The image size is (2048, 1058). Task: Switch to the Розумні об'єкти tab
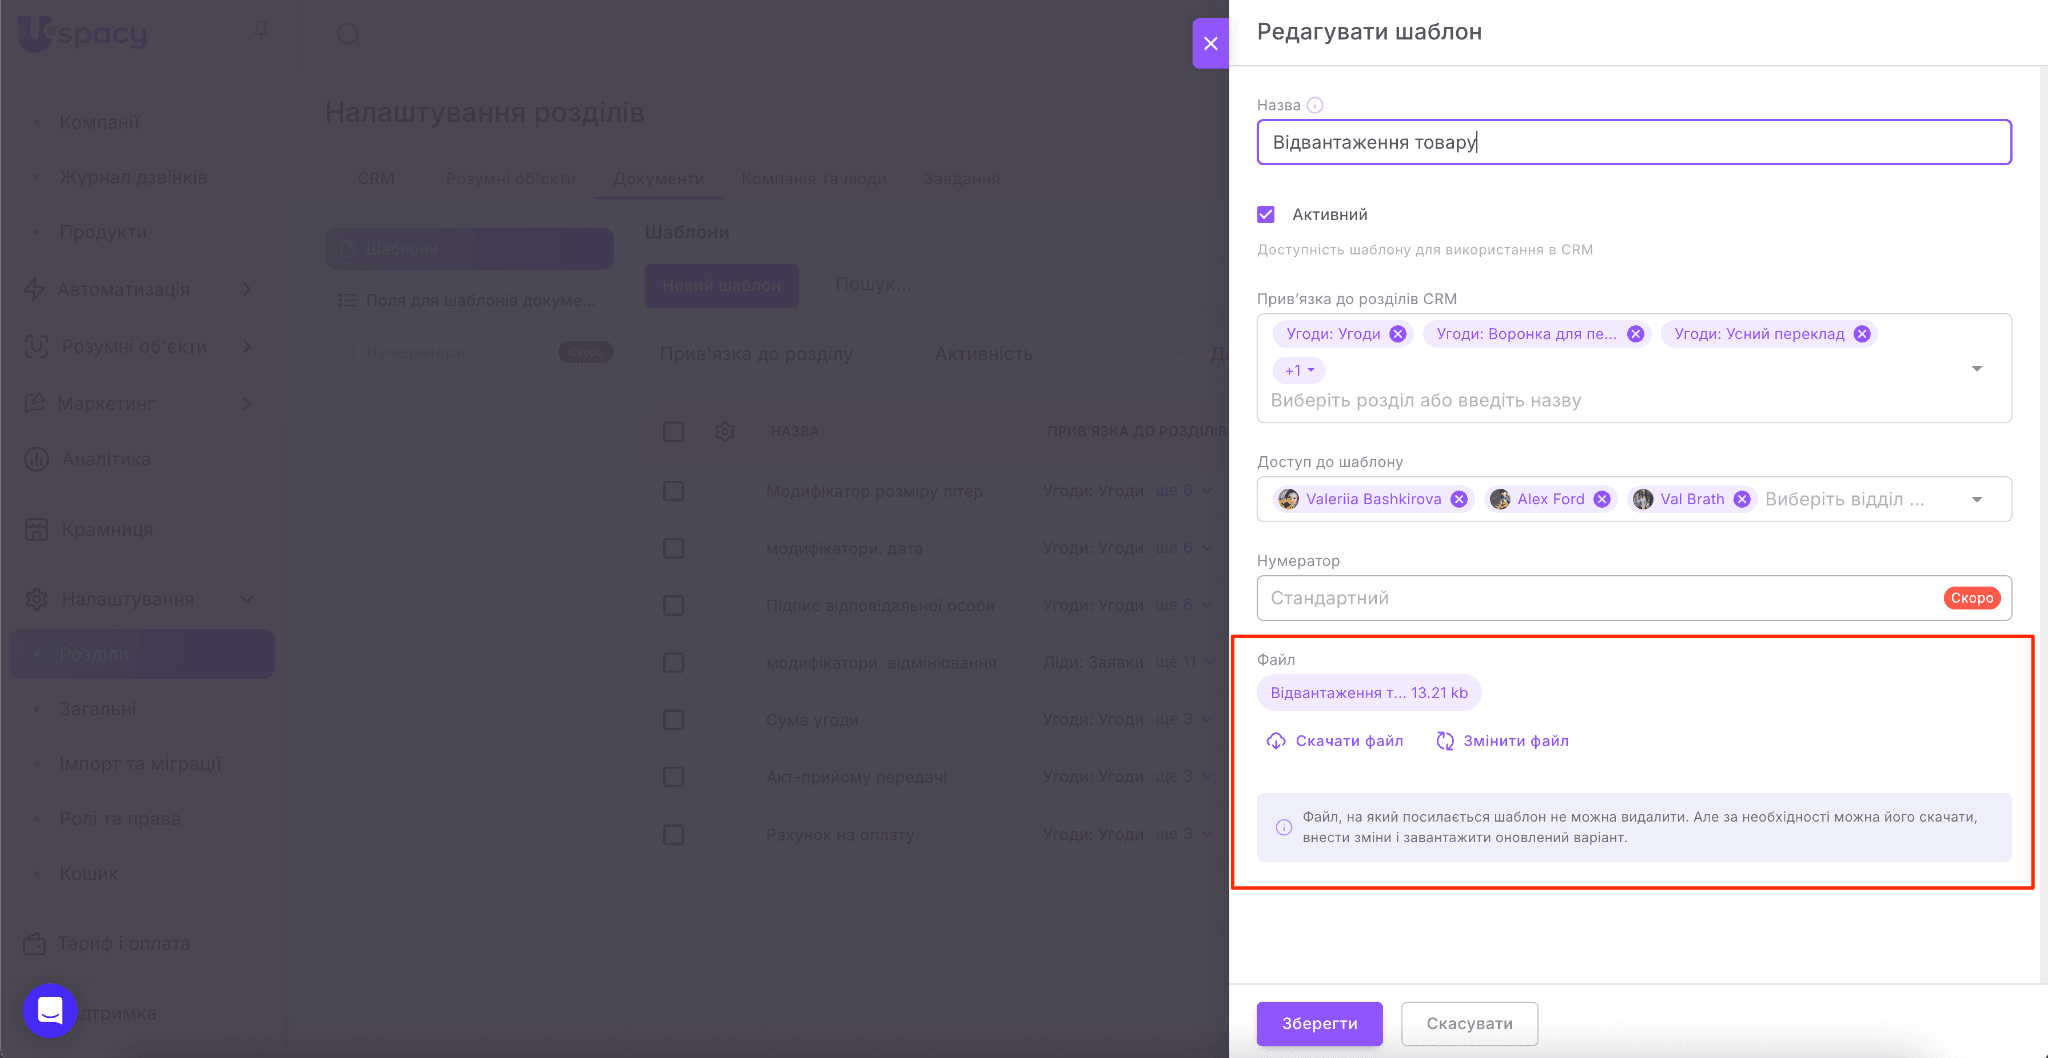[x=510, y=178]
